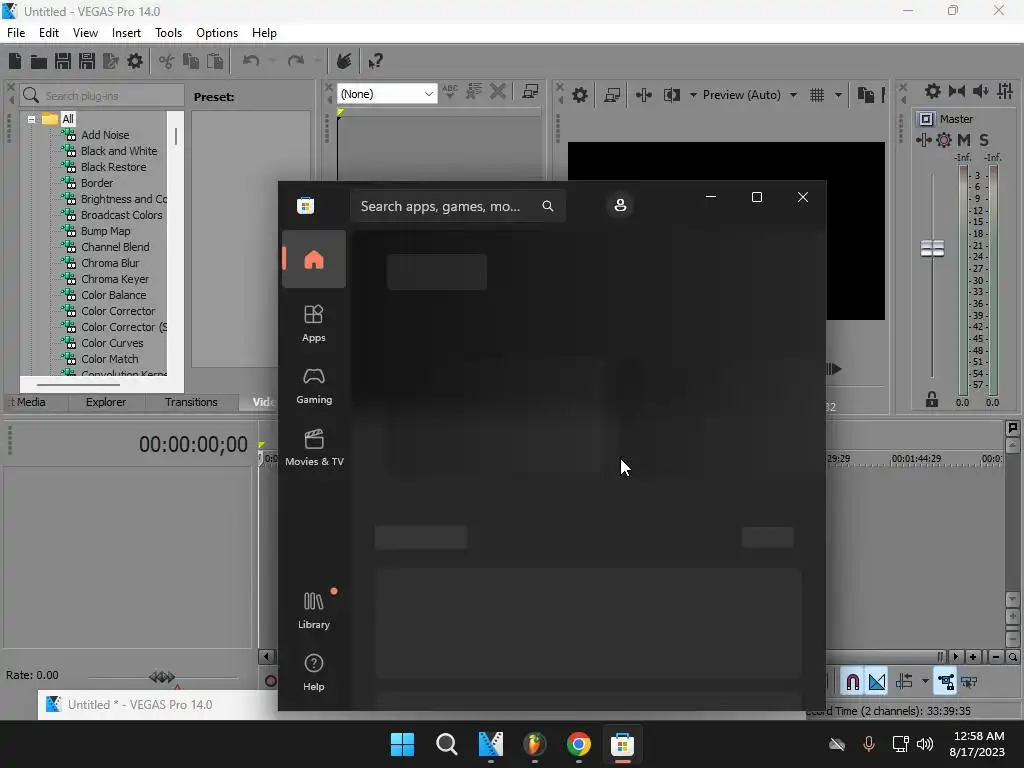Image resolution: width=1024 pixels, height=768 pixels.
Task: Click the What's This help icon
Action: point(376,61)
